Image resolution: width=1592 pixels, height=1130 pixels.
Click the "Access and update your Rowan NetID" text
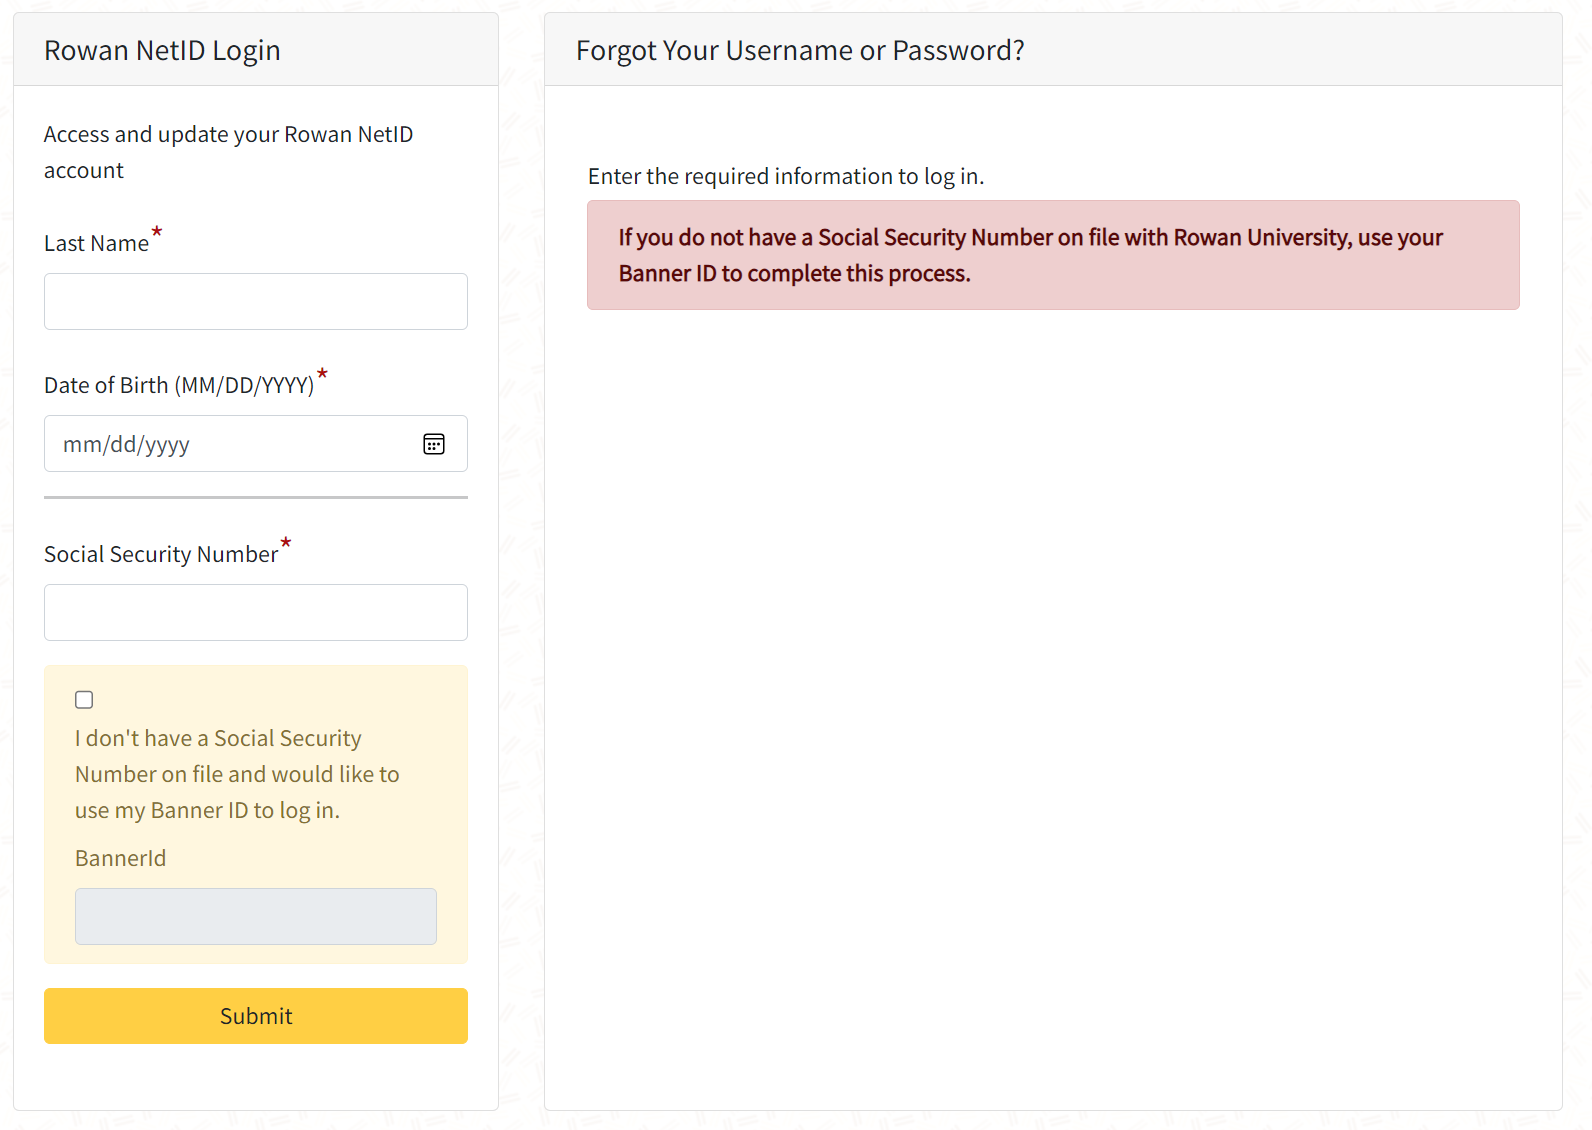228,135
